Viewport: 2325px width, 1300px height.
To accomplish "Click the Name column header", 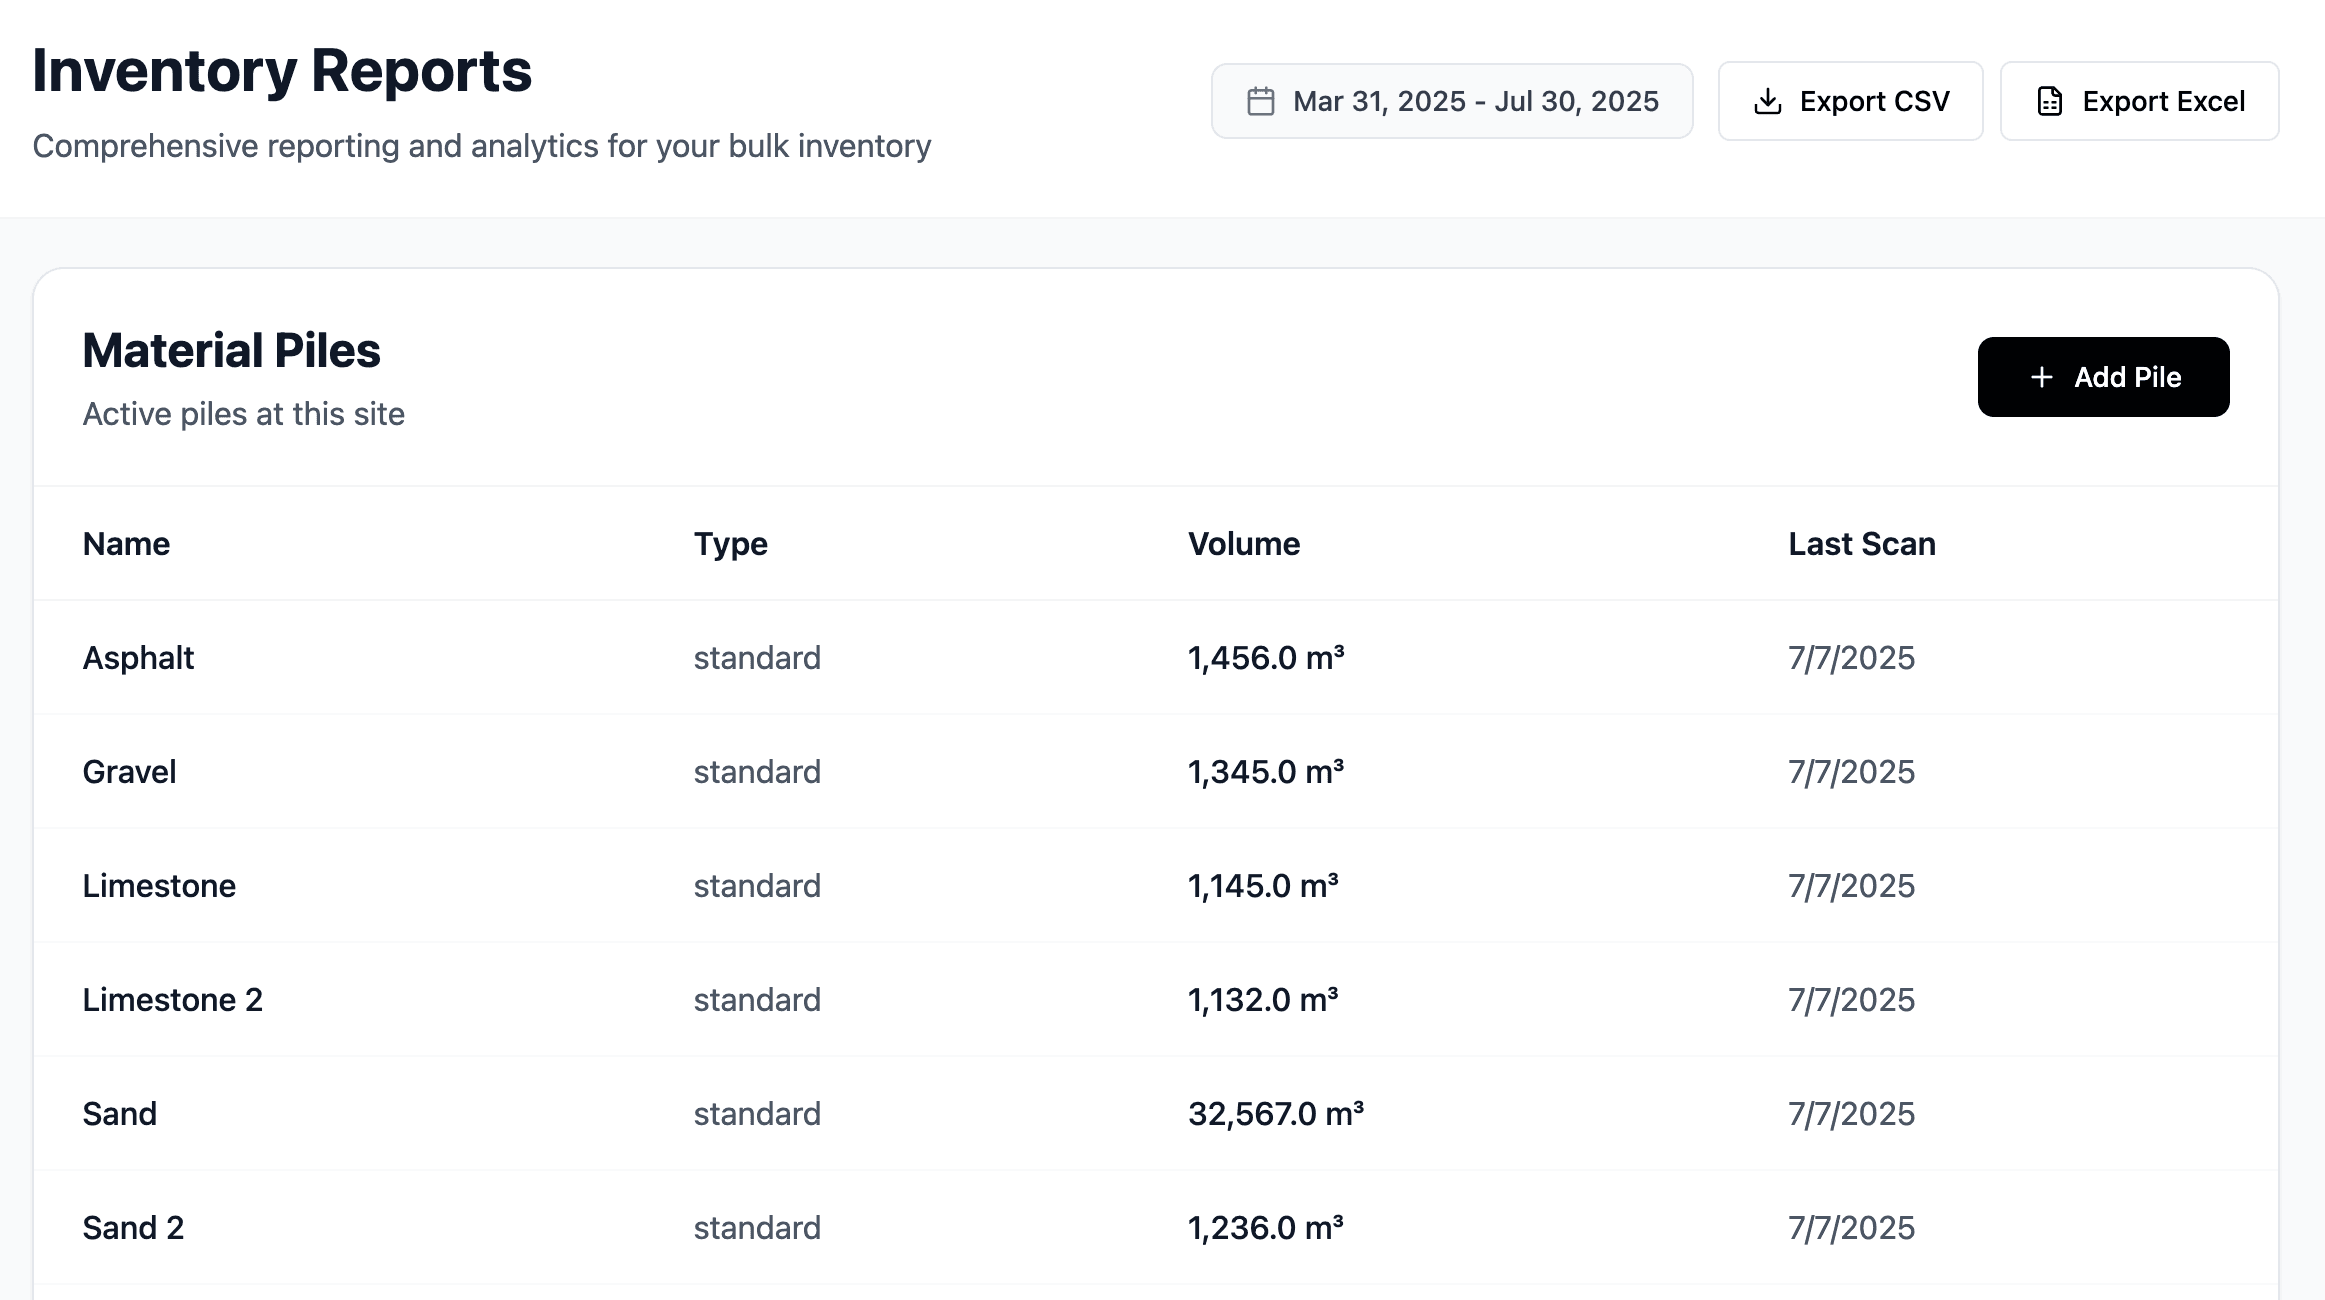I will coord(126,543).
